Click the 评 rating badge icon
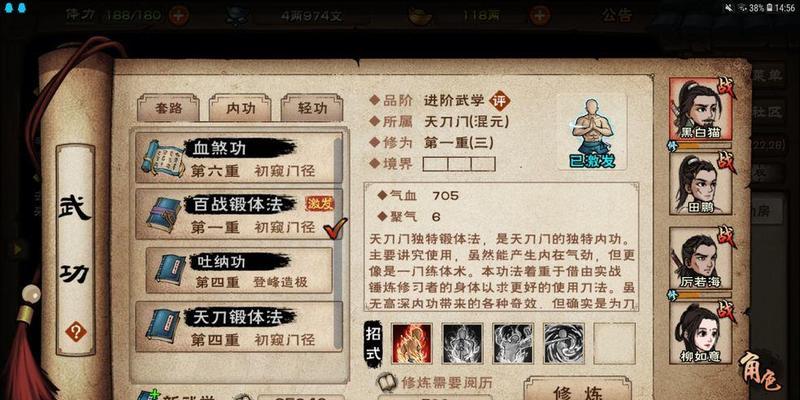The image size is (800, 400). 499,101
